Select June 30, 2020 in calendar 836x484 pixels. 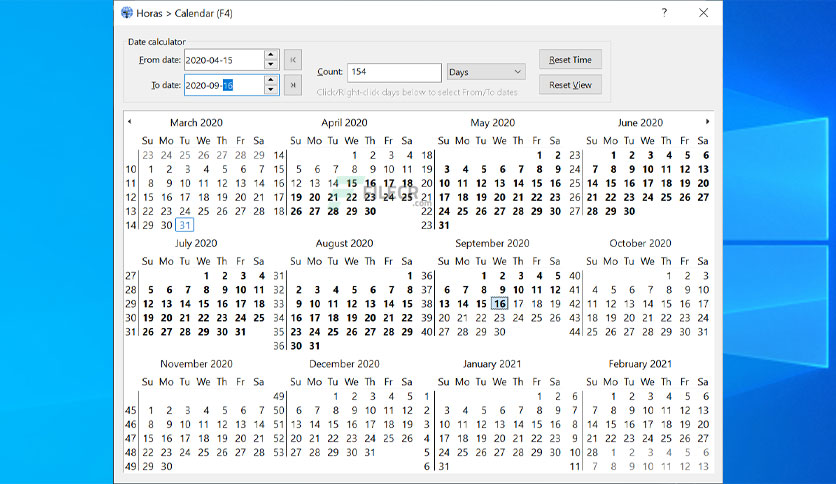point(629,211)
